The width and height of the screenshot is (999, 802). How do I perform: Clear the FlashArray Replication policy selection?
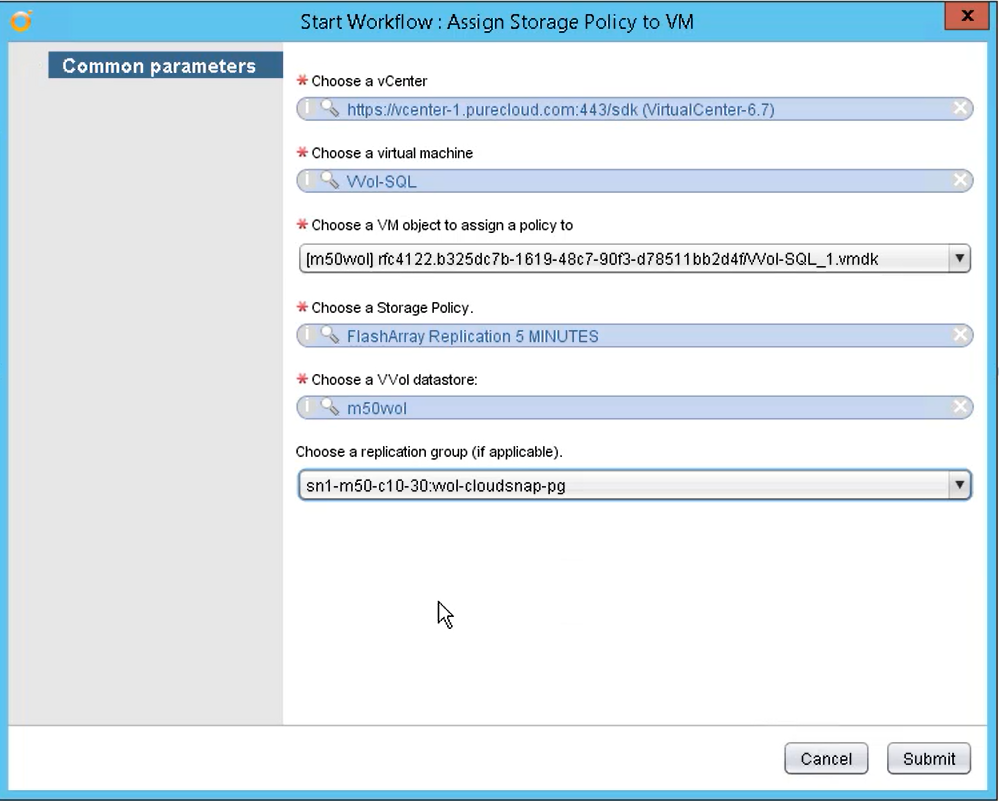pyautogui.click(x=960, y=335)
